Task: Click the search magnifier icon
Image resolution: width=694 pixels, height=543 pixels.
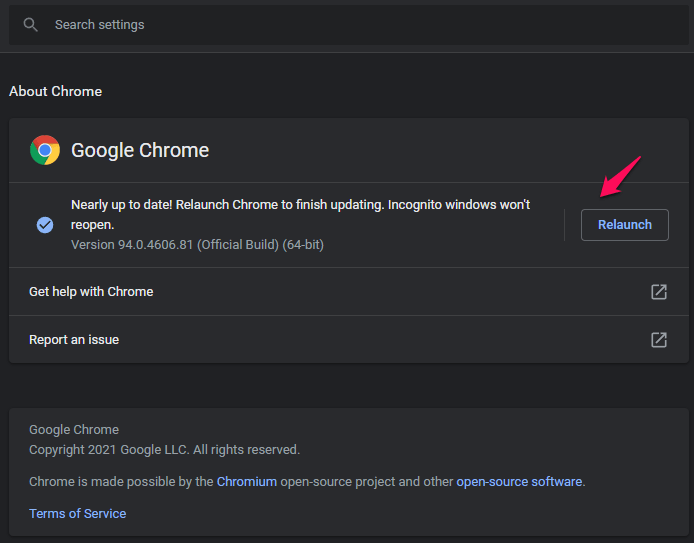Action: point(31,25)
